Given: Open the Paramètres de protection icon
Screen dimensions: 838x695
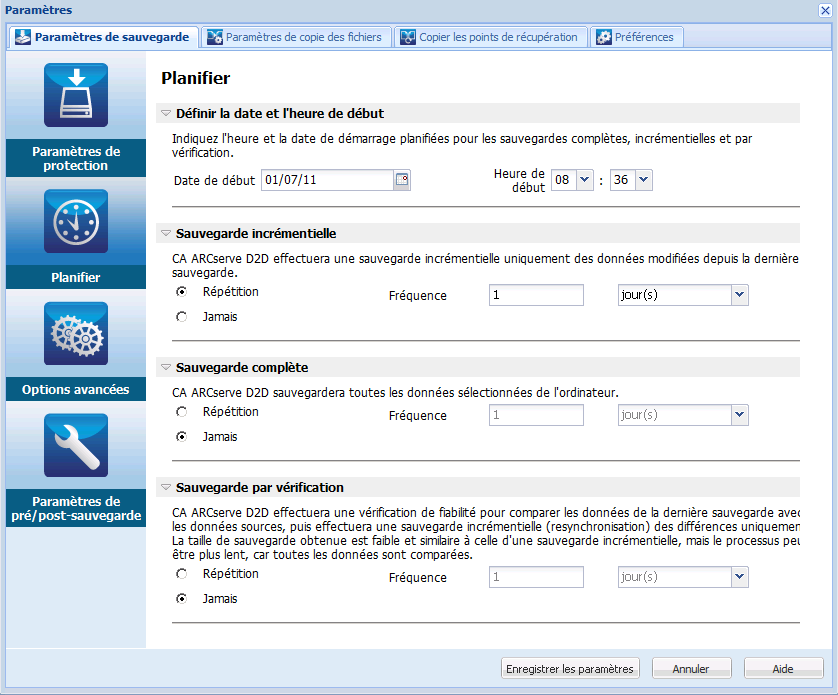Looking at the screenshot, I should 76,95.
